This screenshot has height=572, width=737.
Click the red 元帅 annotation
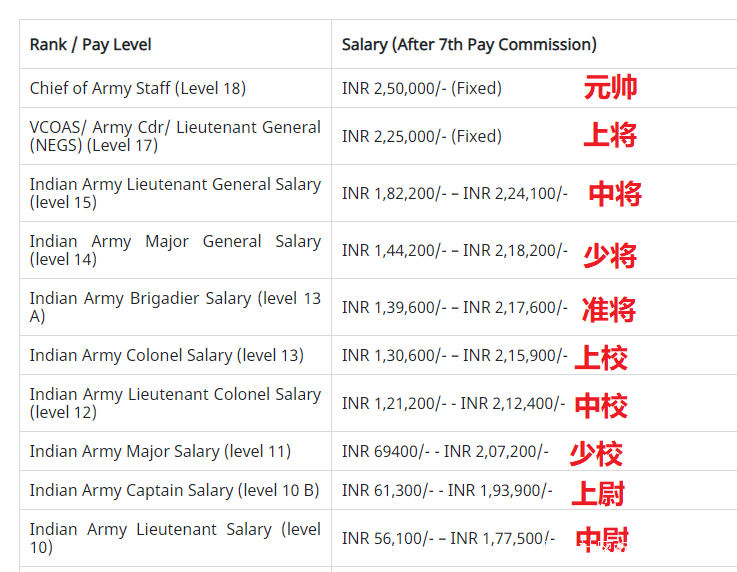tap(610, 88)
